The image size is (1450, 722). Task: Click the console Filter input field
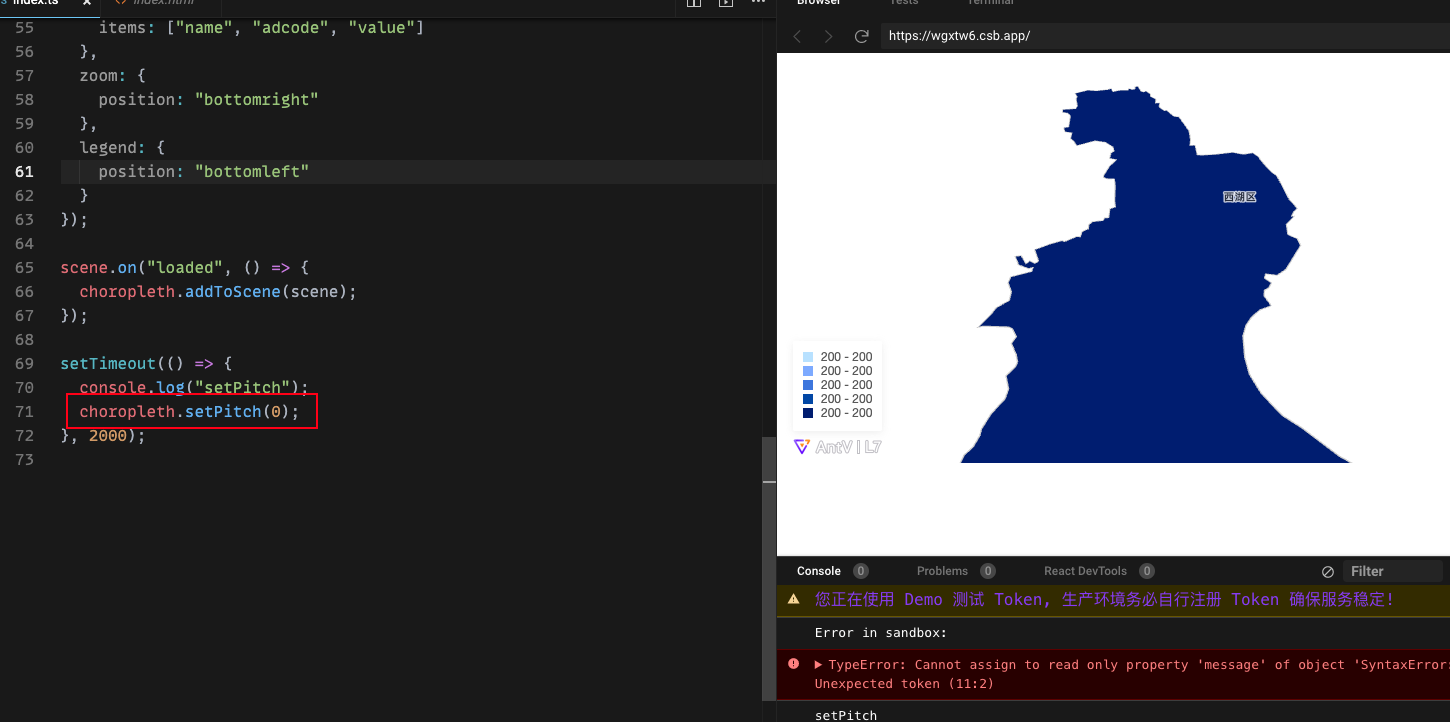[x=1390, y=571]
